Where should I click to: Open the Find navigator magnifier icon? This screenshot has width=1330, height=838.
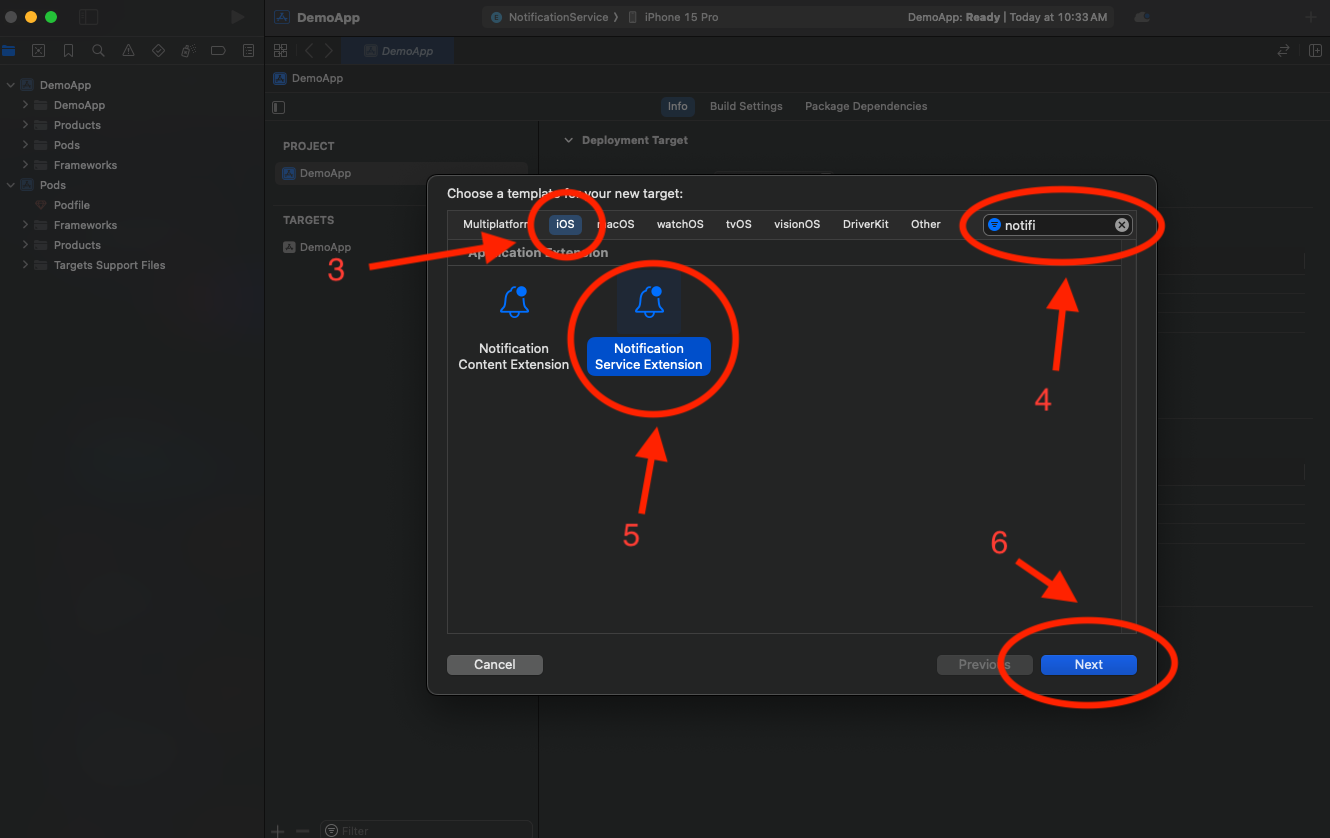(98, 51)
